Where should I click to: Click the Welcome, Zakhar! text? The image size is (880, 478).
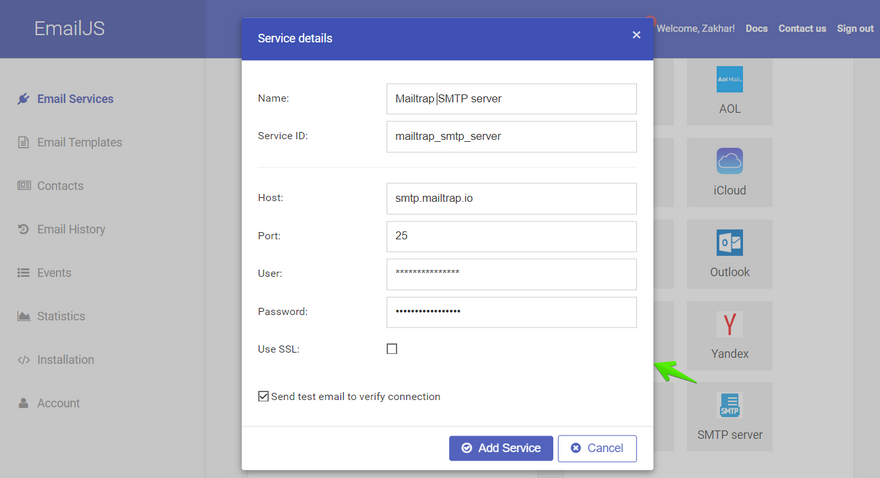coord(695,29)
